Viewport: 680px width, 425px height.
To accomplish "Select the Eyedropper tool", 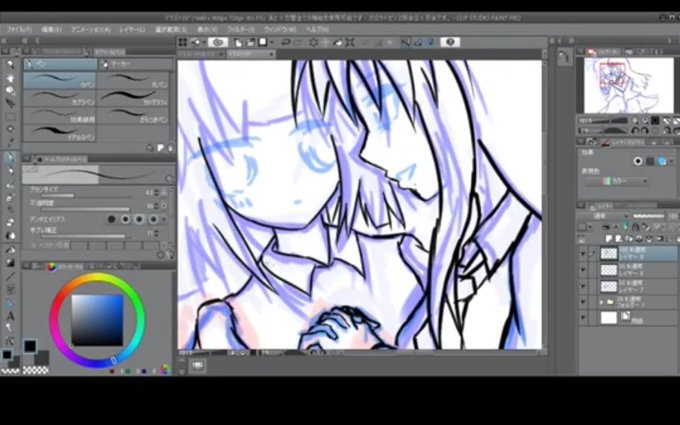I will tap(10, 142).
